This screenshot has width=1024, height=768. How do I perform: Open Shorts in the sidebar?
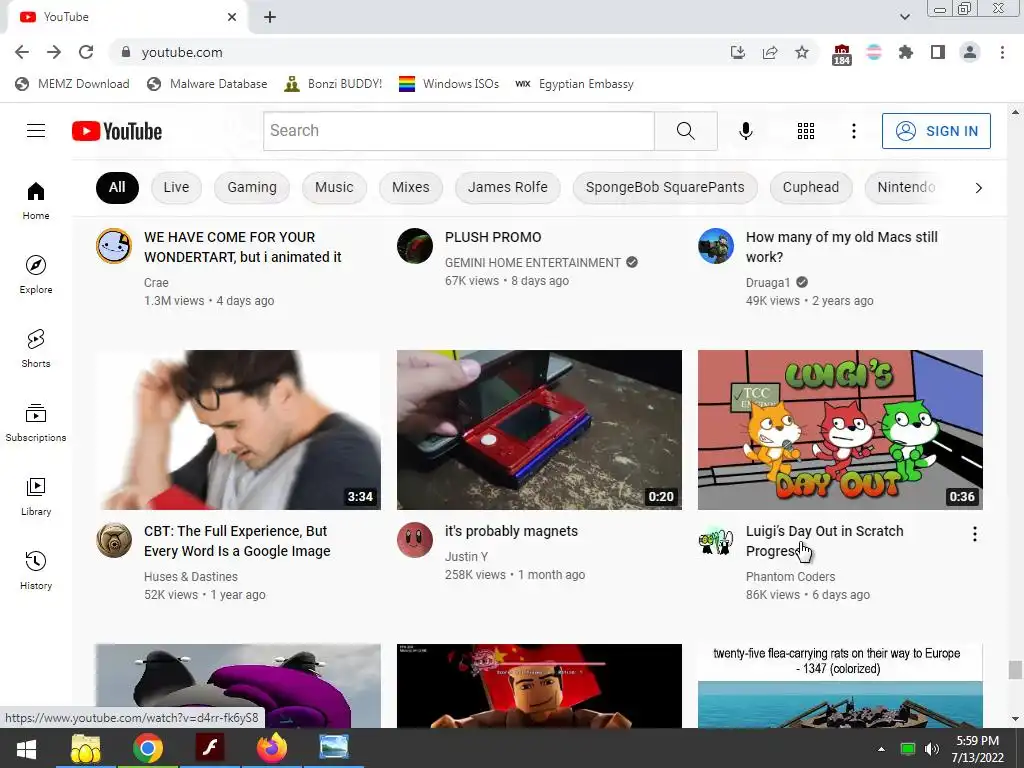tap(36, 348)
